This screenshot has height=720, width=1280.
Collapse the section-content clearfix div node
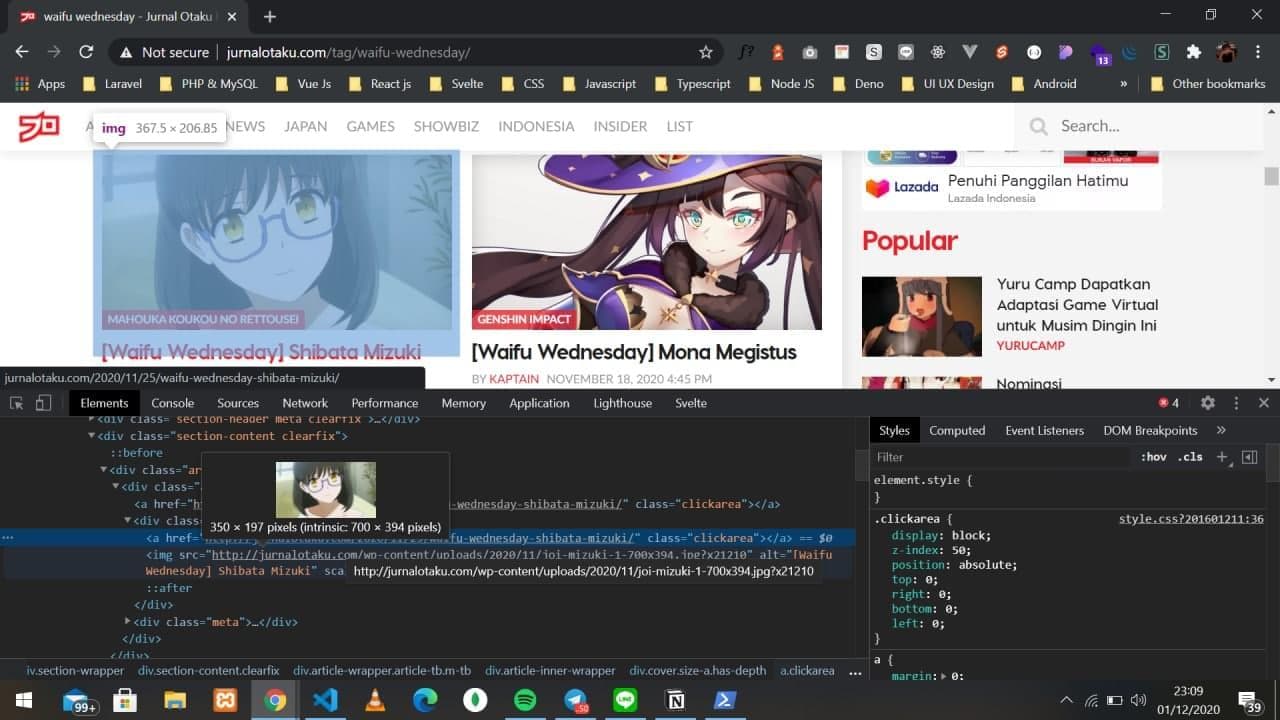(x=92, y=436)
